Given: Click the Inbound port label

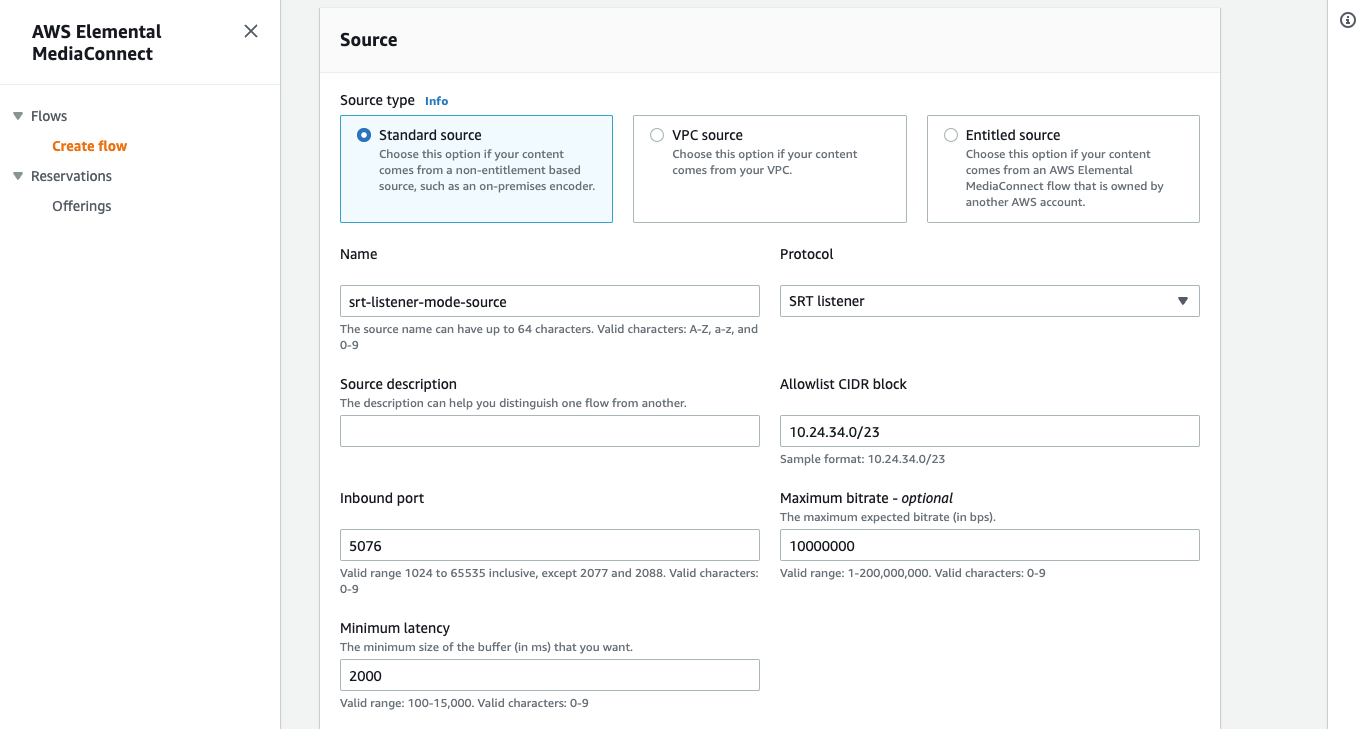Looking at the screenshot, I should coord(382,498).
